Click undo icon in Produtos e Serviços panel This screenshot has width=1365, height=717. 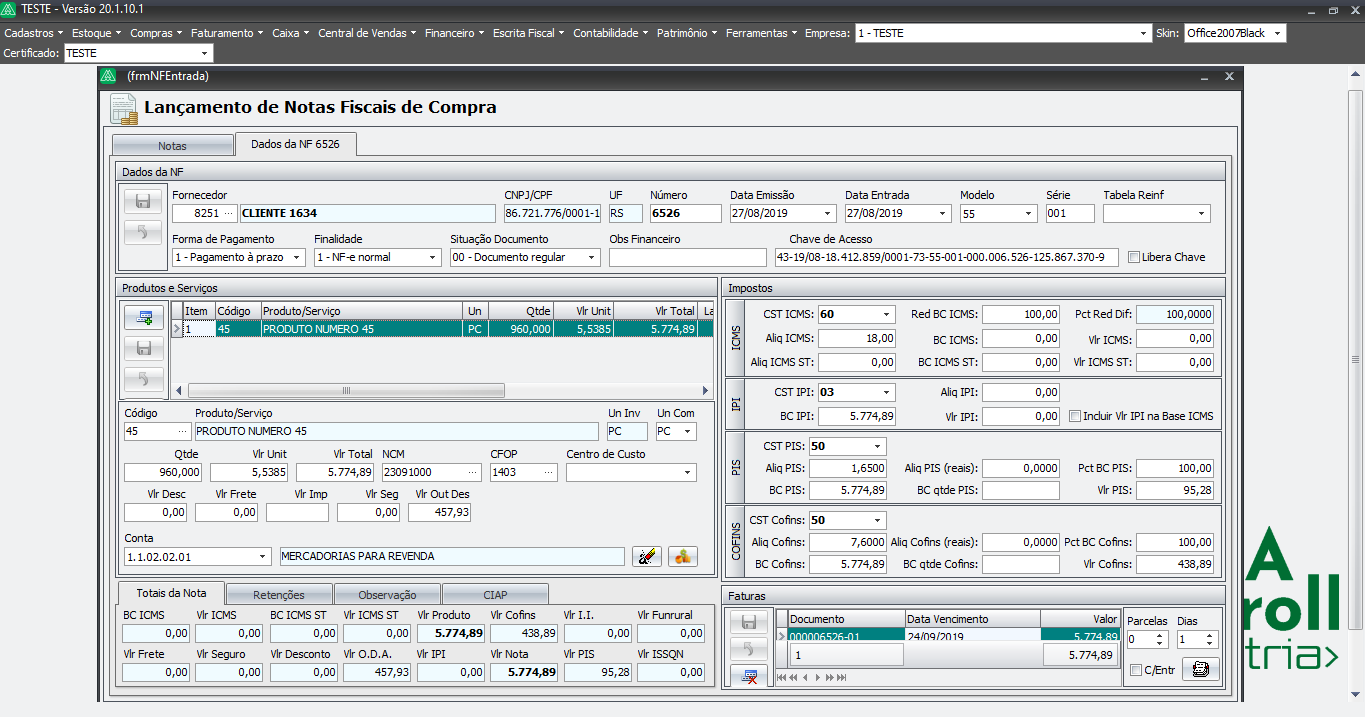coord(144,379)
